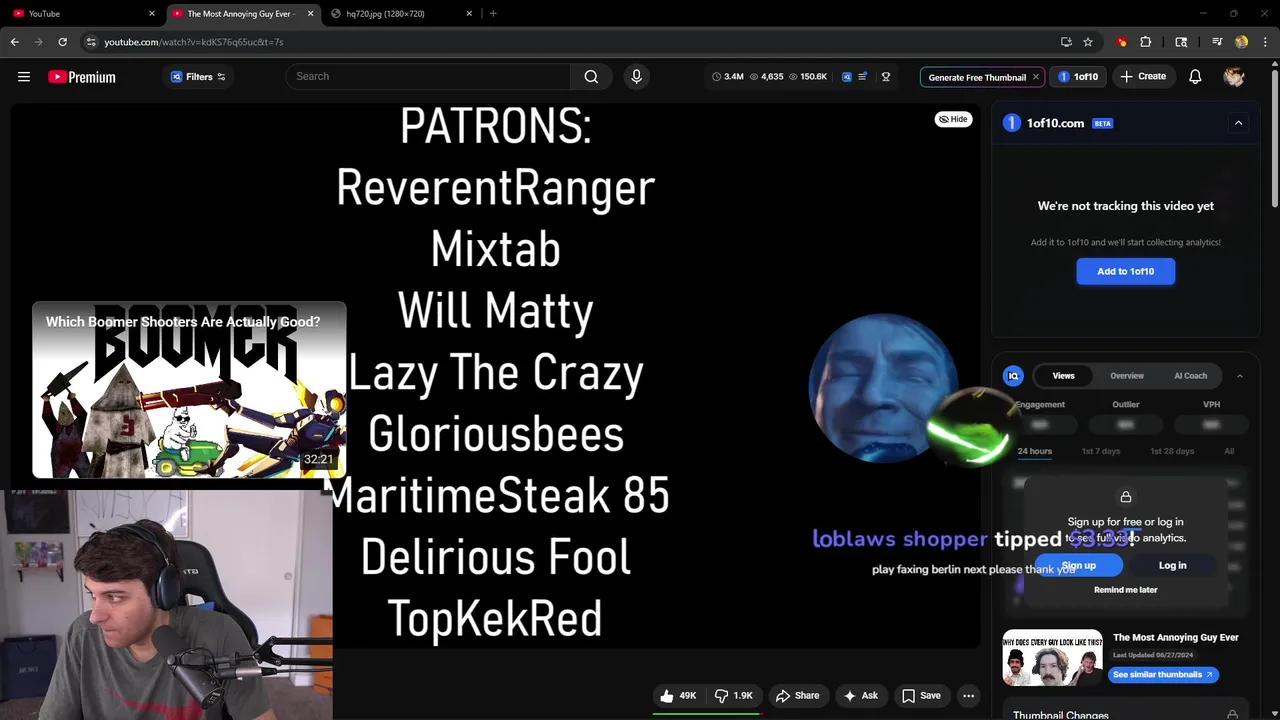Close the hq720.jpg tab
This screenshot has width=1280, height=720.
[470, 13]
